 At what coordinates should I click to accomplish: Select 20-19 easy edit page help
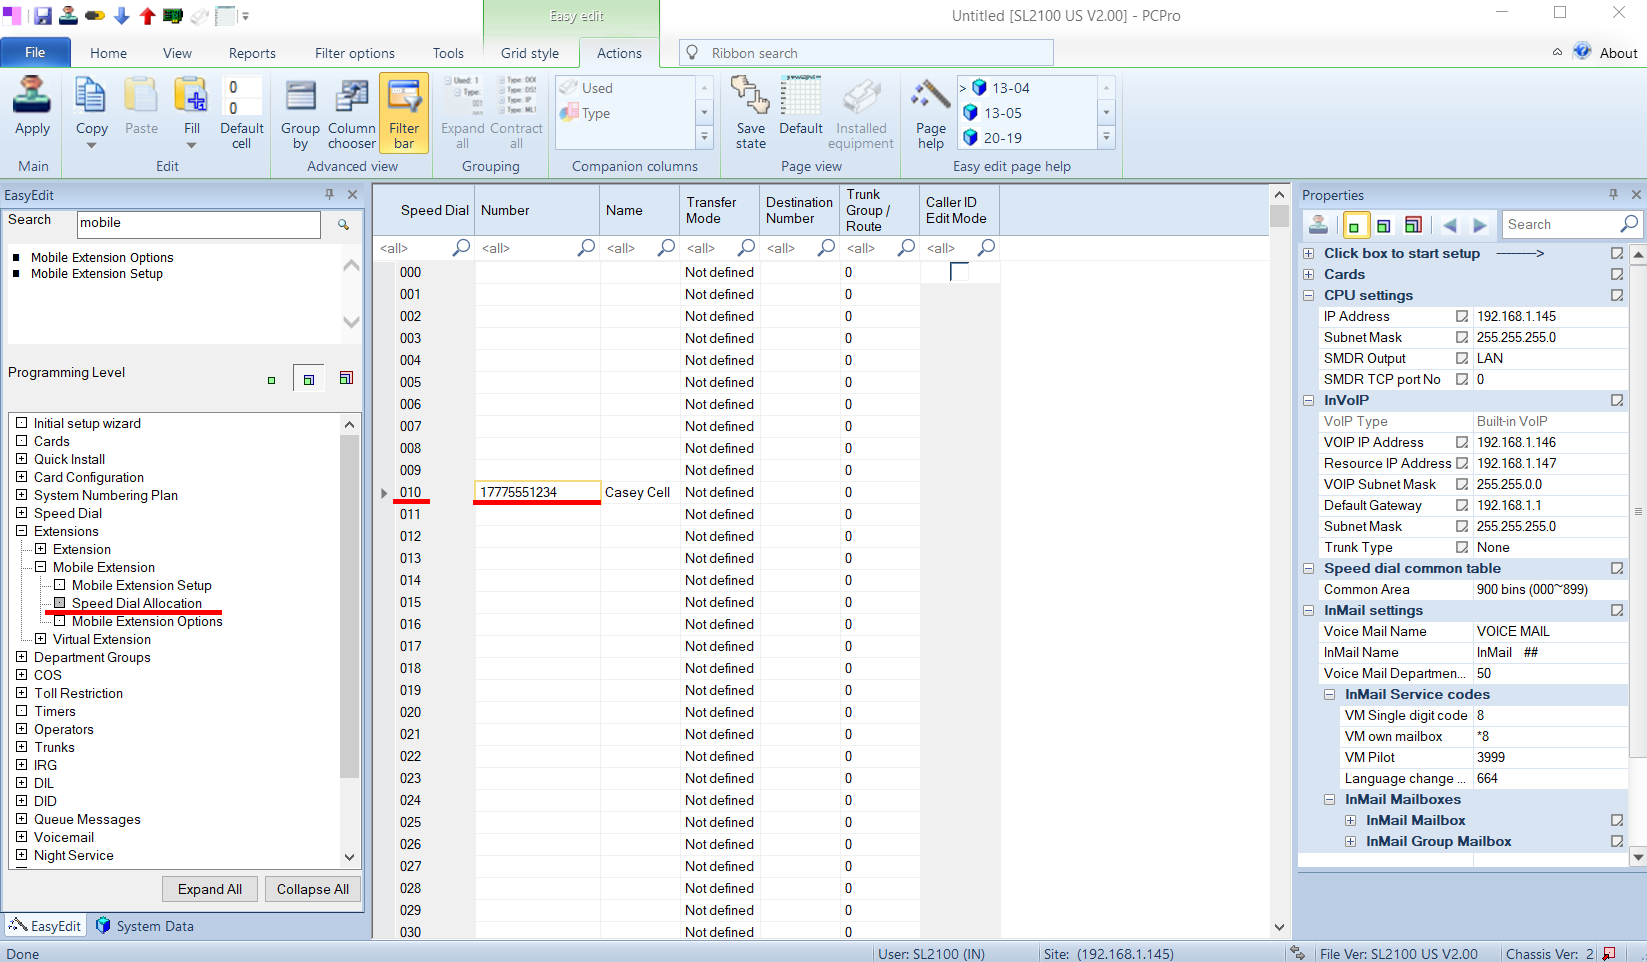point(1002,138)
